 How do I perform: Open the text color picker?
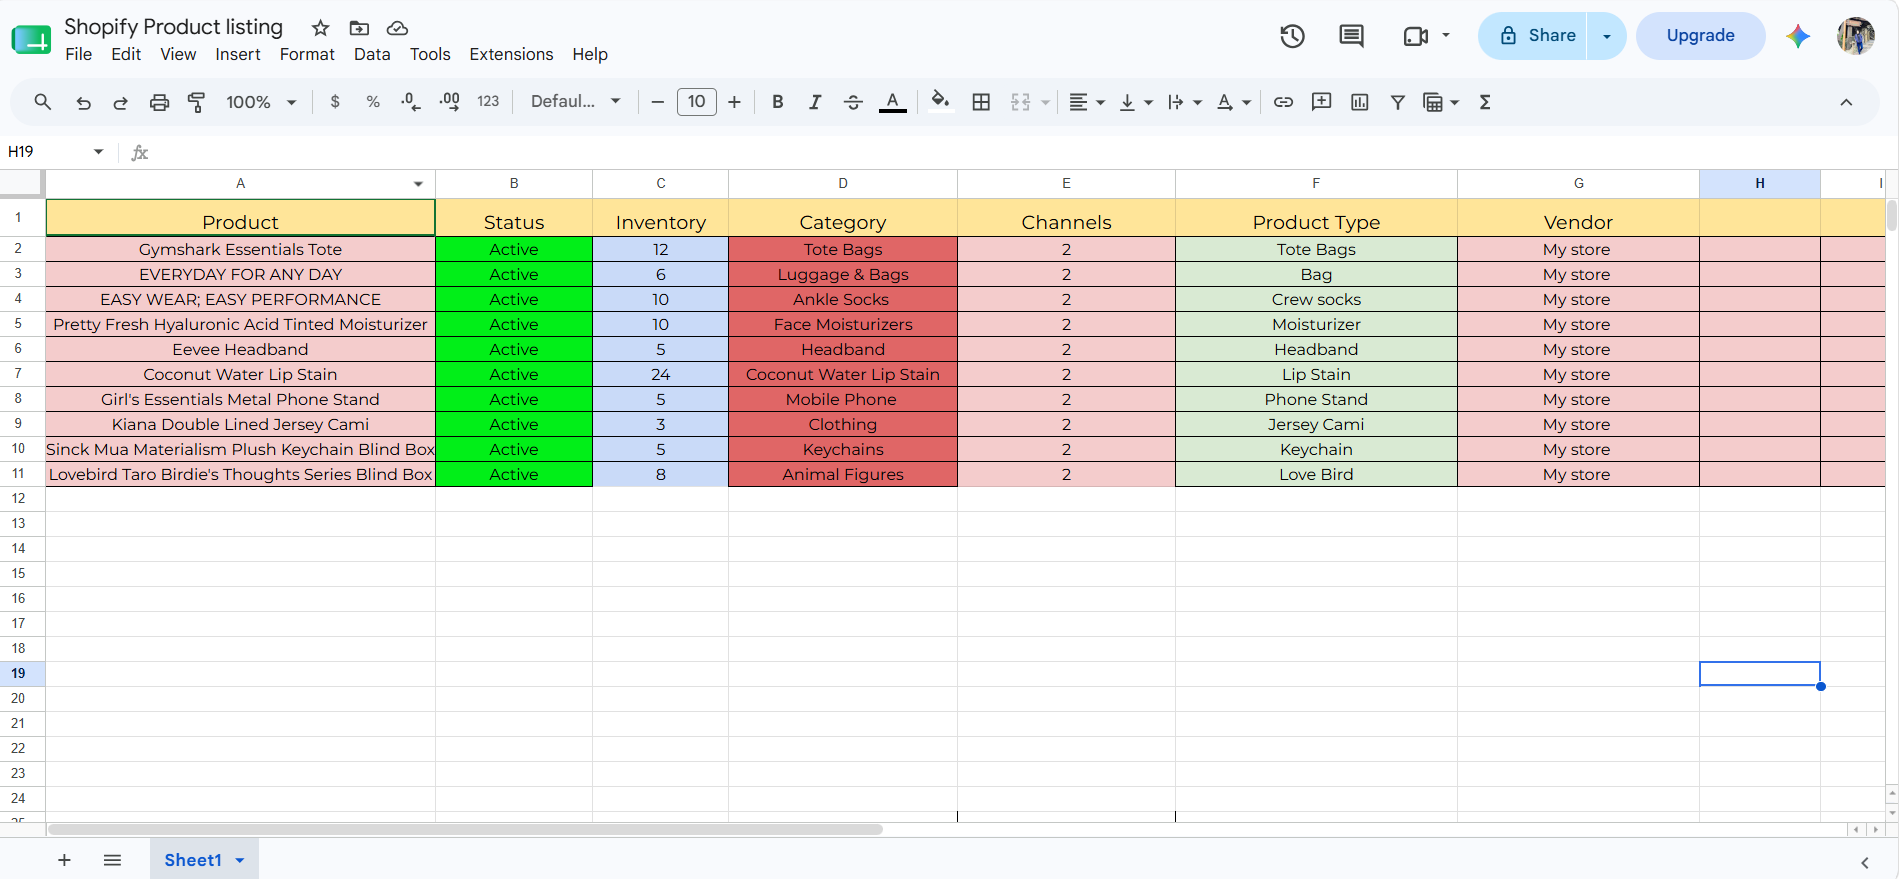[x=892, y=102]
